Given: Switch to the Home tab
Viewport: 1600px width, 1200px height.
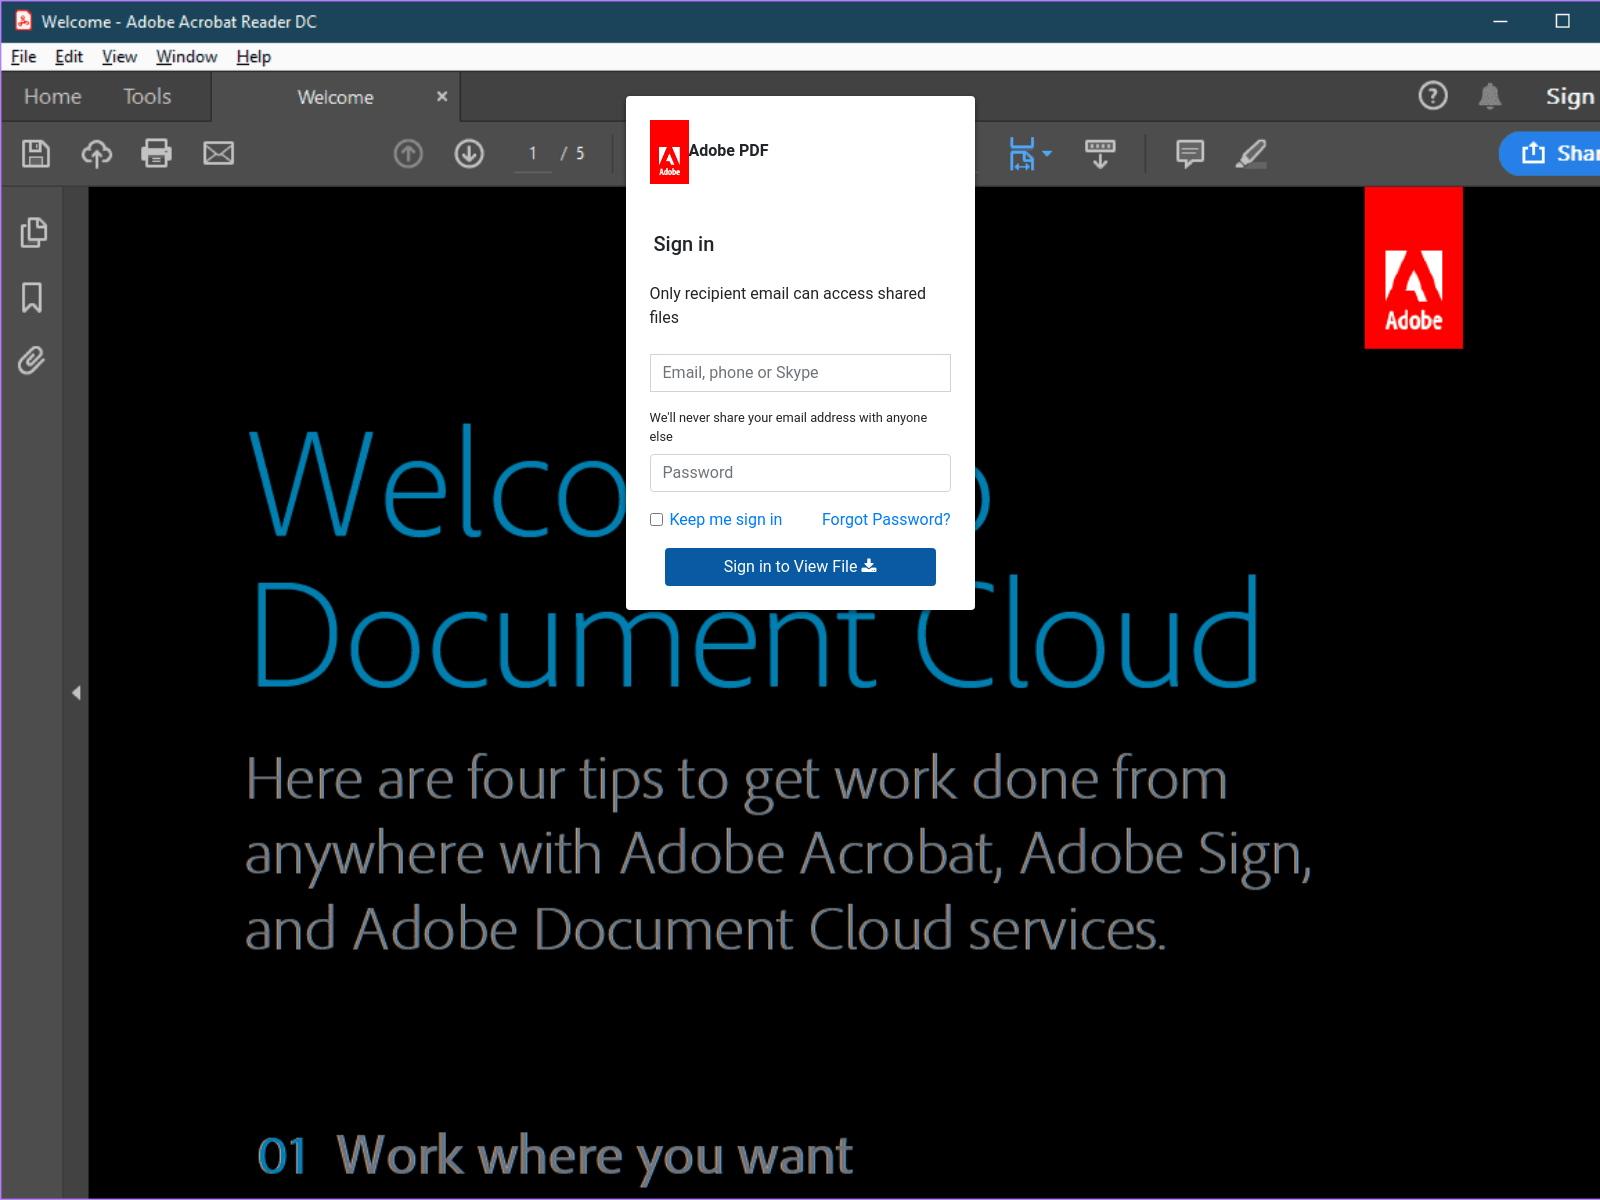Looking at the screenshot, I should tap(53, 97).
